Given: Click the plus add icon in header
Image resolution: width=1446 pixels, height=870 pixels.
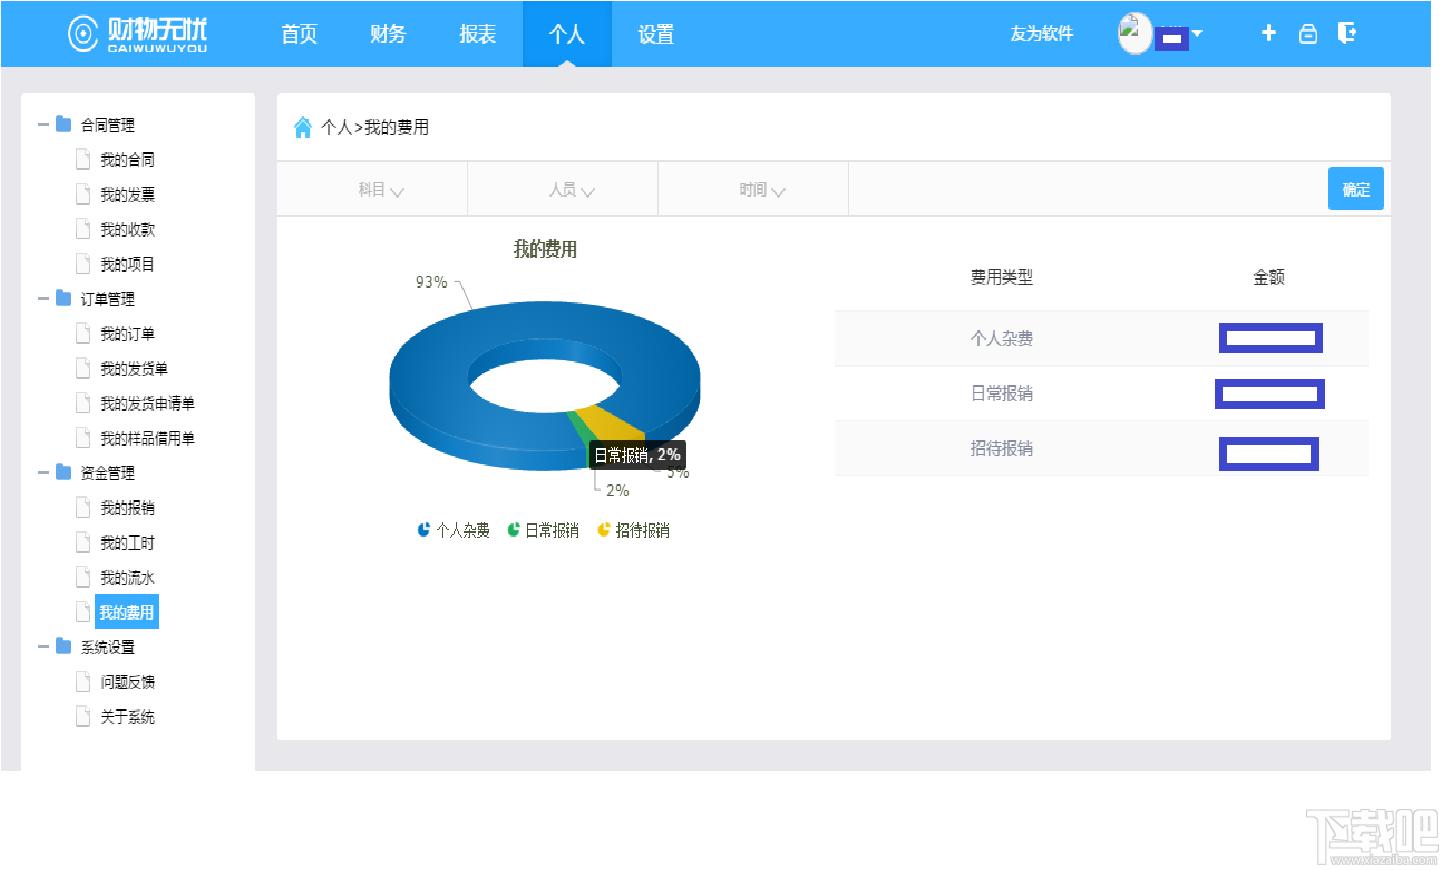Looking at the screenshot, I should click(x=1269, y=33).
